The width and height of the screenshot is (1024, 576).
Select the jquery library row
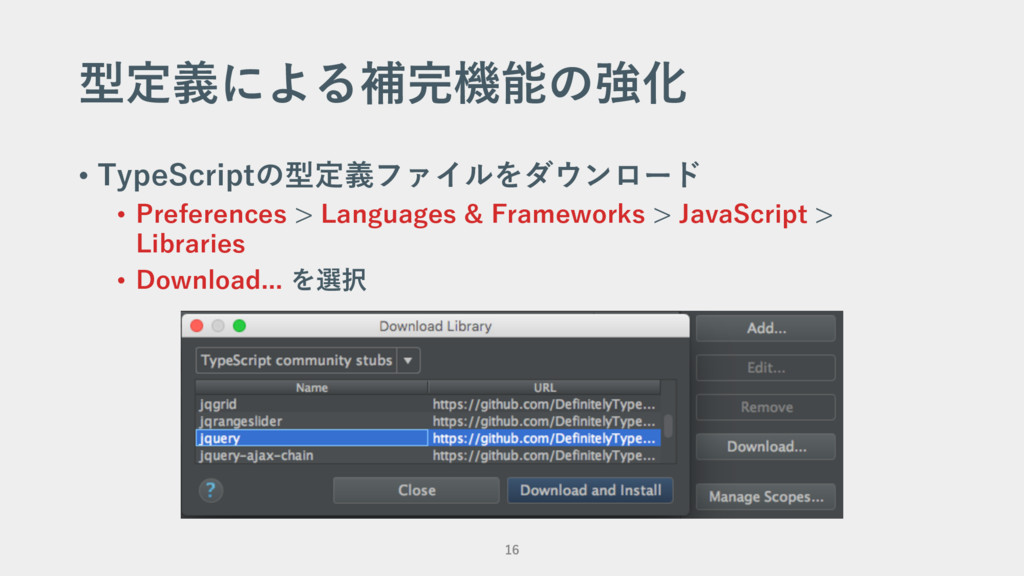[311, 438]
